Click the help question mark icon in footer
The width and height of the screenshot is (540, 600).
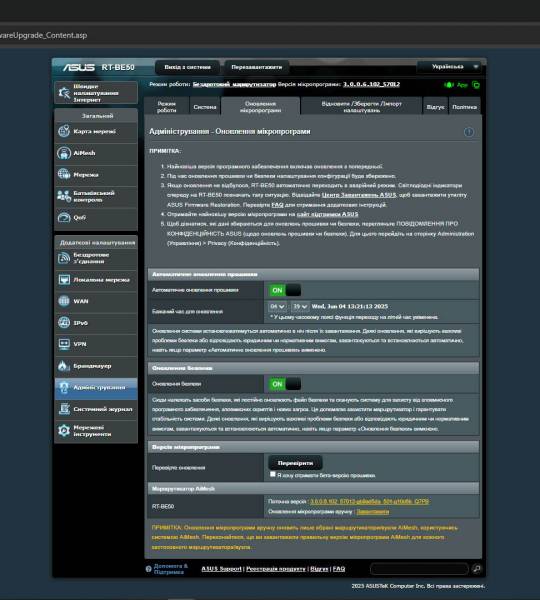click(x=148, y=569)
